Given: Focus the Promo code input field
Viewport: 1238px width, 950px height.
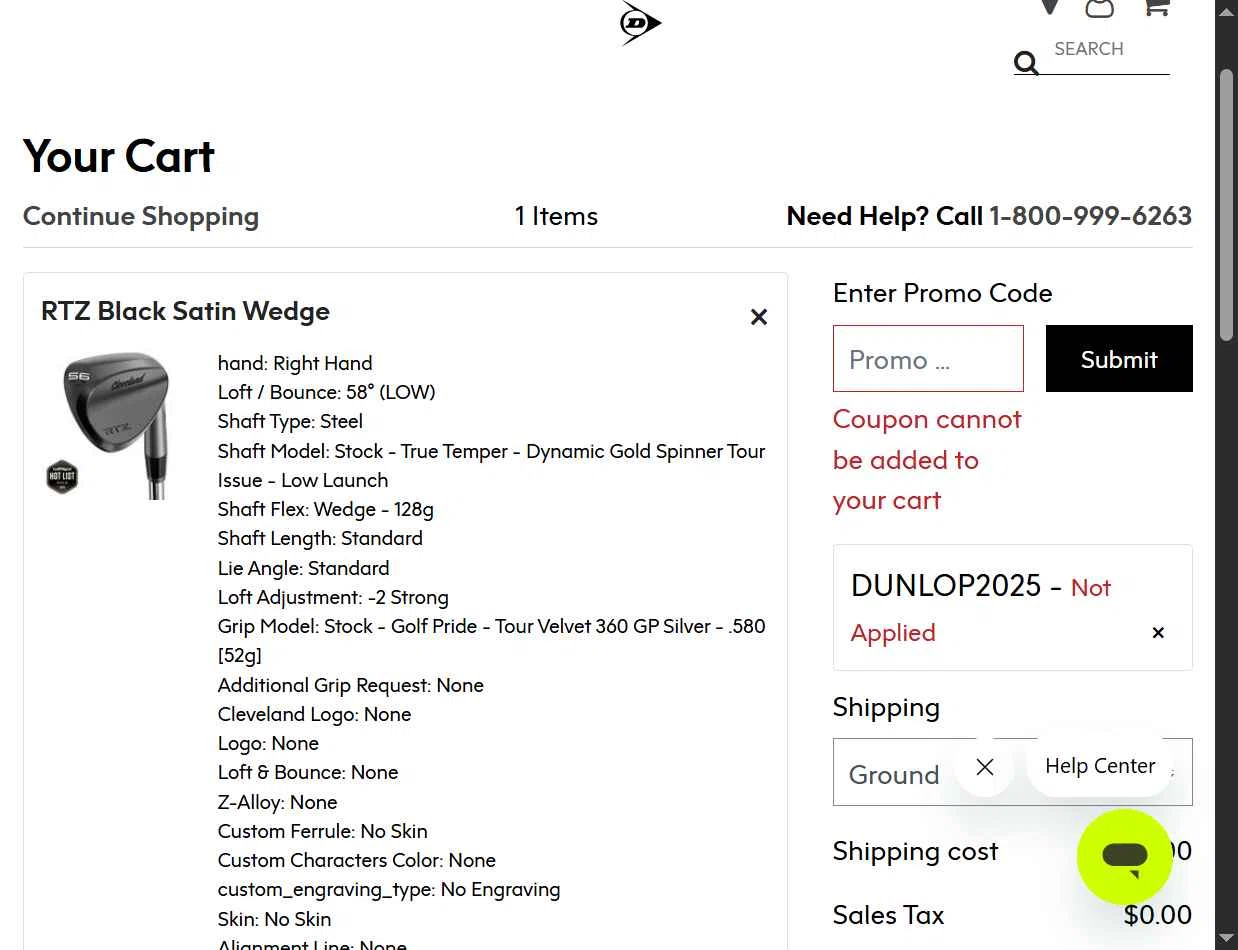Looking at the screenshot, I should (x=928, y=358).
